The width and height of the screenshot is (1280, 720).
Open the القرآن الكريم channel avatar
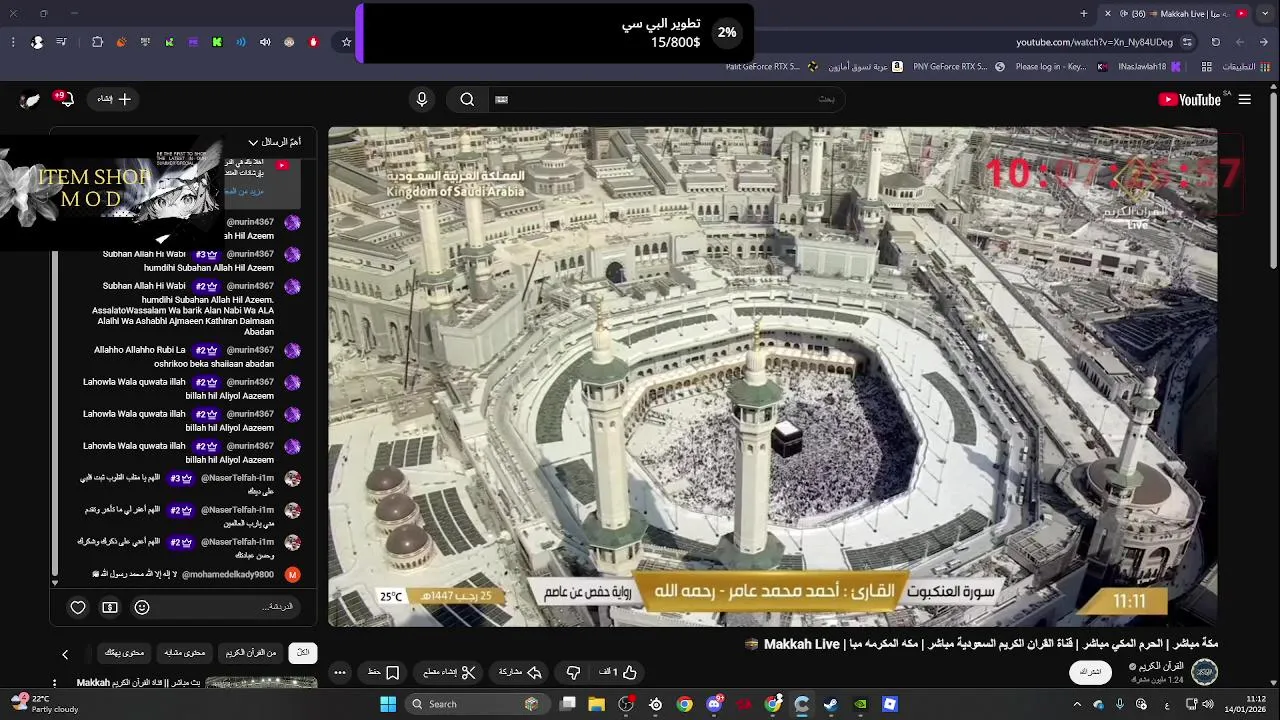[x=1204, y=672]
